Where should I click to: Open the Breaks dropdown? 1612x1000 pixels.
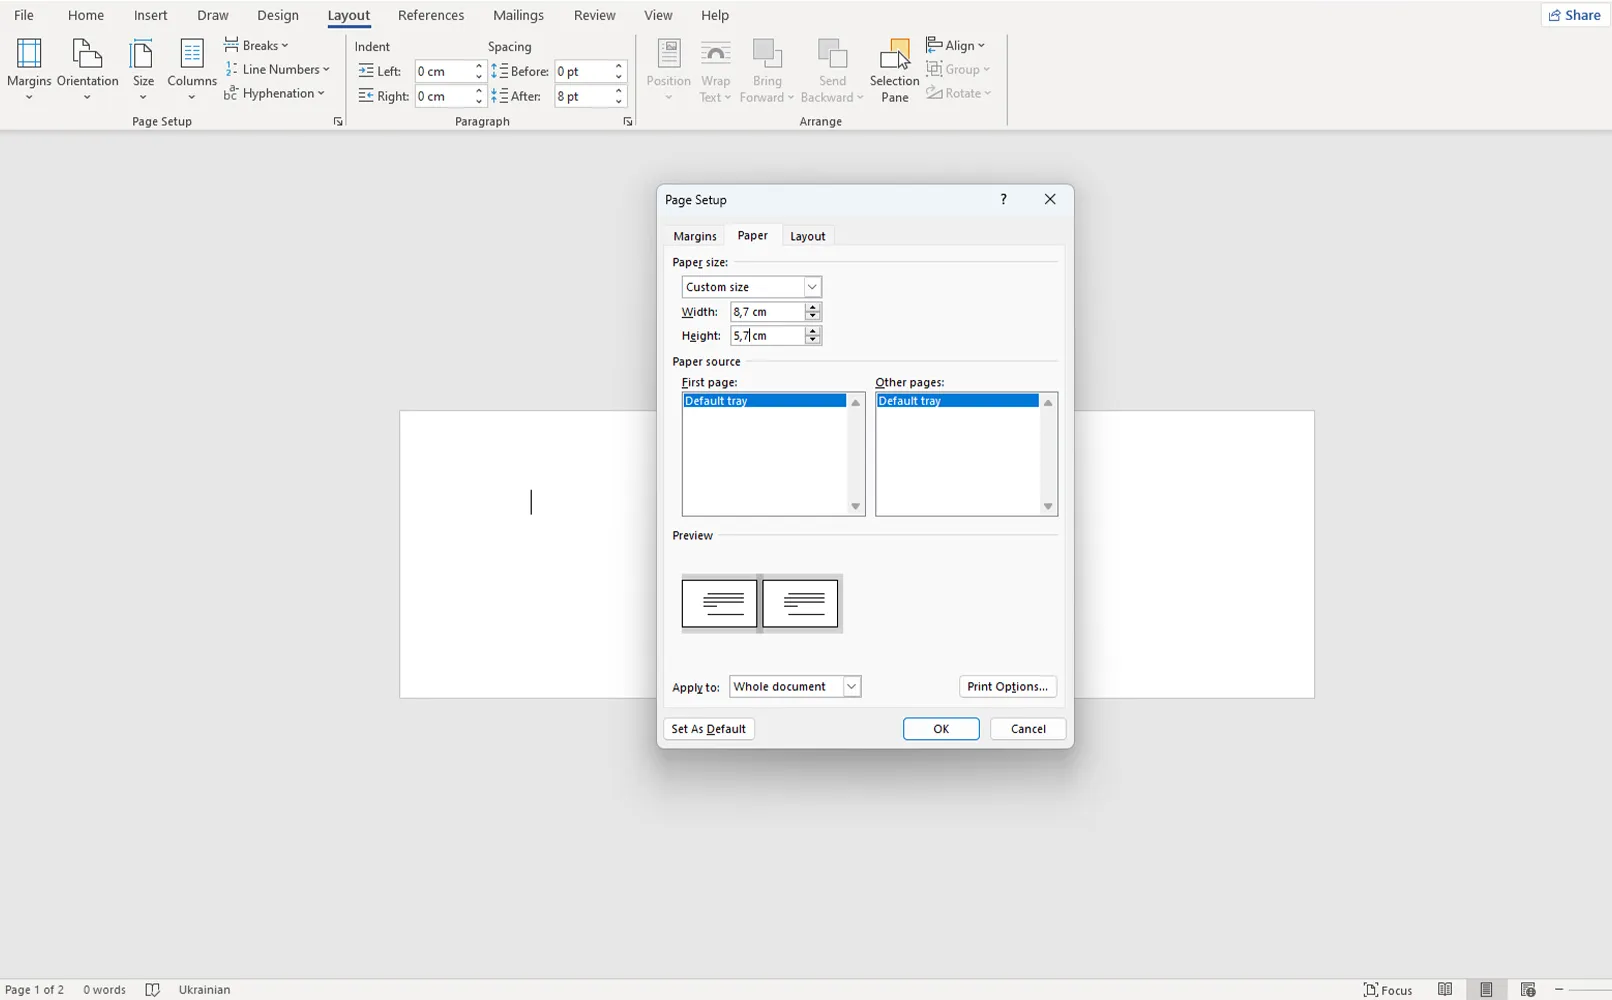pos(257,45)
